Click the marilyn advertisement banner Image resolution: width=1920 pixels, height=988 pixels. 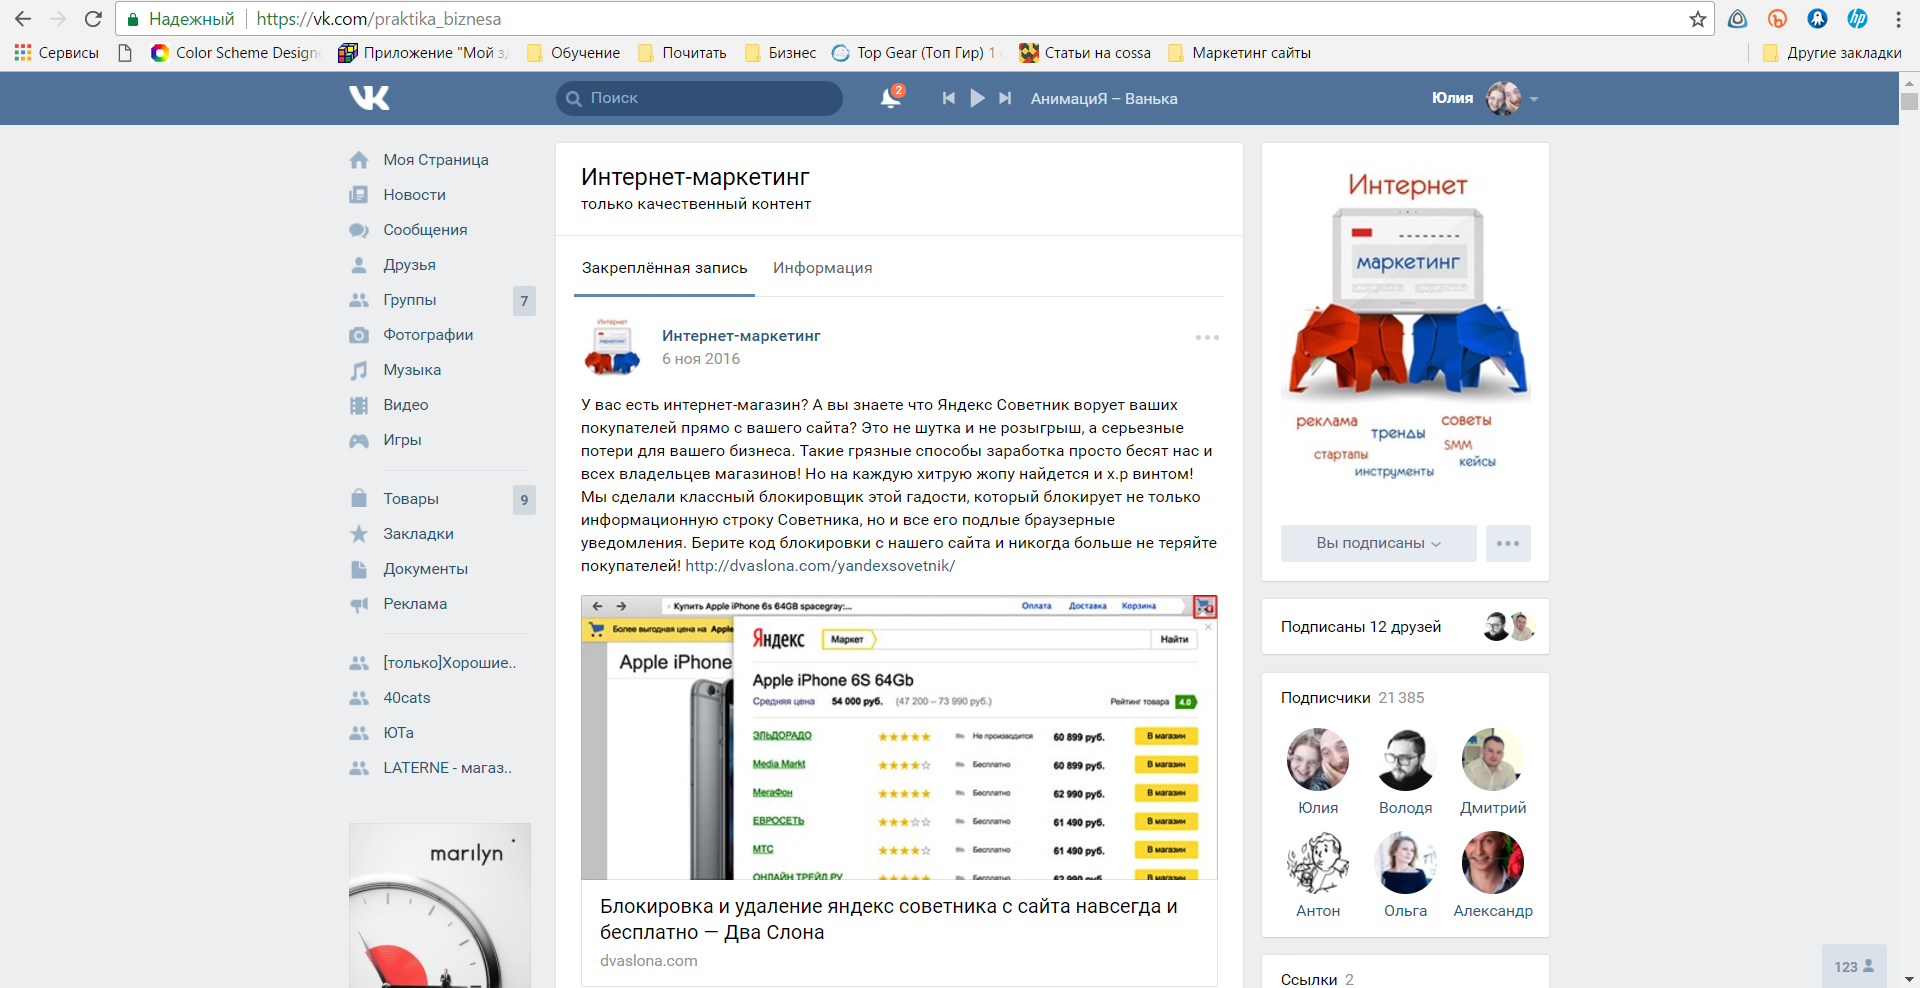[x=440, y=906]
